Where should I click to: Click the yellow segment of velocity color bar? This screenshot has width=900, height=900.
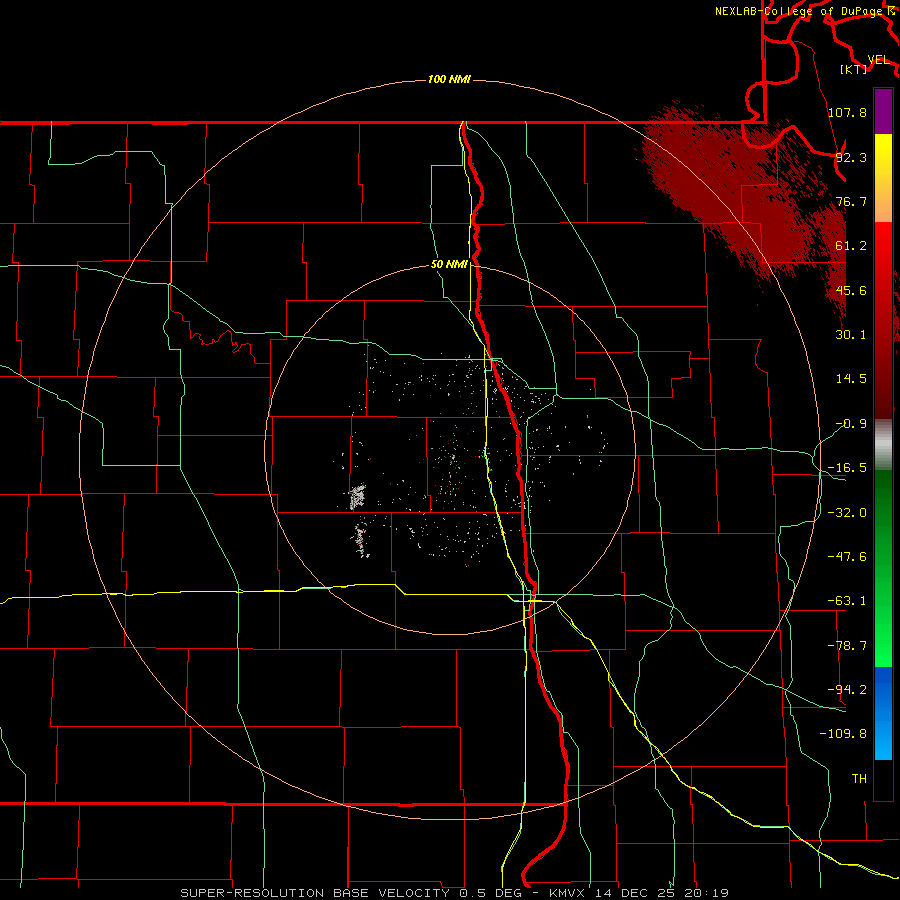(x=883, y=178)
